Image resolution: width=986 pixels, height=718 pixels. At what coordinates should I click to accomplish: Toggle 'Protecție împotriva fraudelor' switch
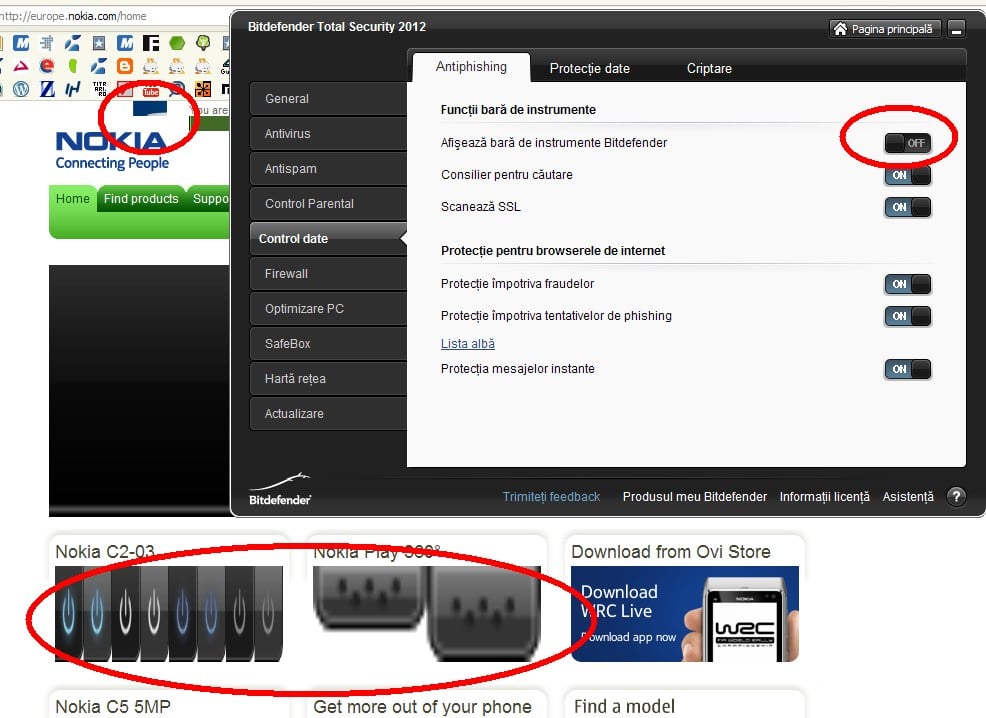tap(907, 284)
